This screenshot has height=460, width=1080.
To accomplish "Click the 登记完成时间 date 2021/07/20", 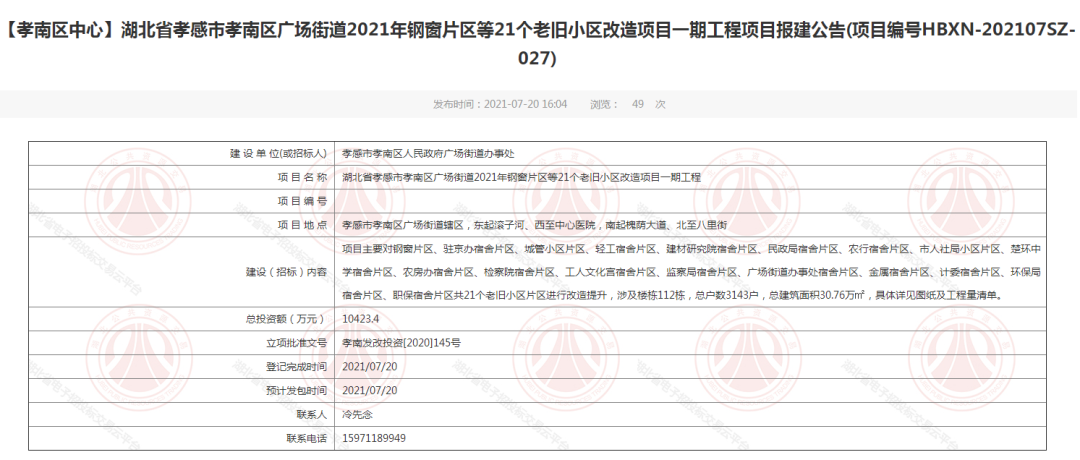I will [369, 366].
